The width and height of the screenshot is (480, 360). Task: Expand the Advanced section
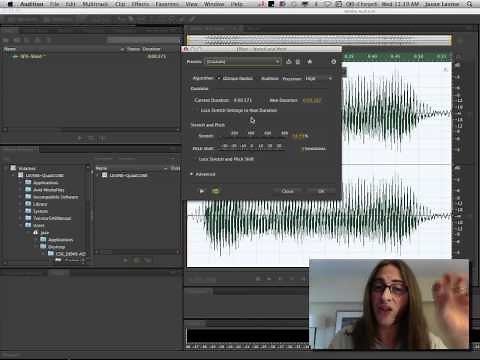pos(202,174)
